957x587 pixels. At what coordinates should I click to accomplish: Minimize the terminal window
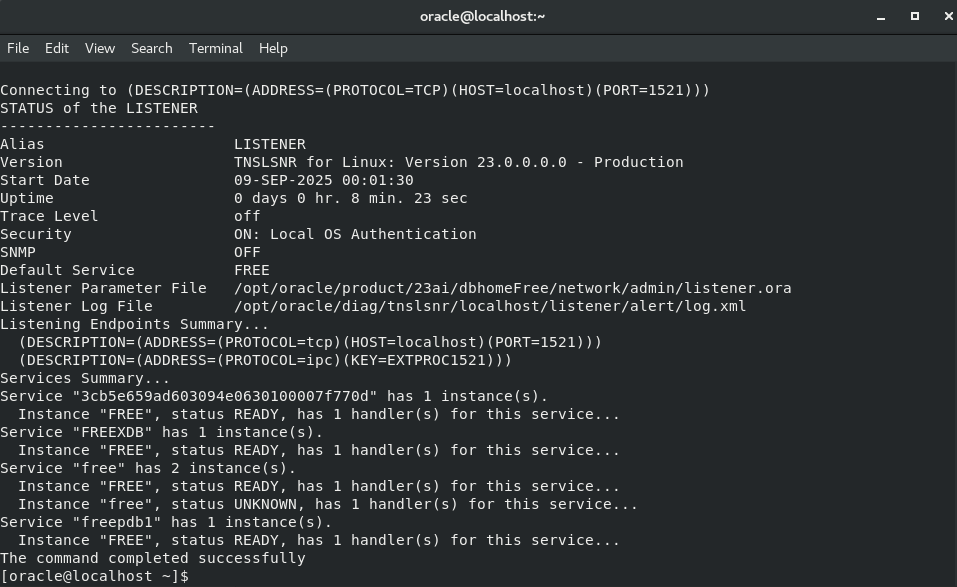coord(881,17)
